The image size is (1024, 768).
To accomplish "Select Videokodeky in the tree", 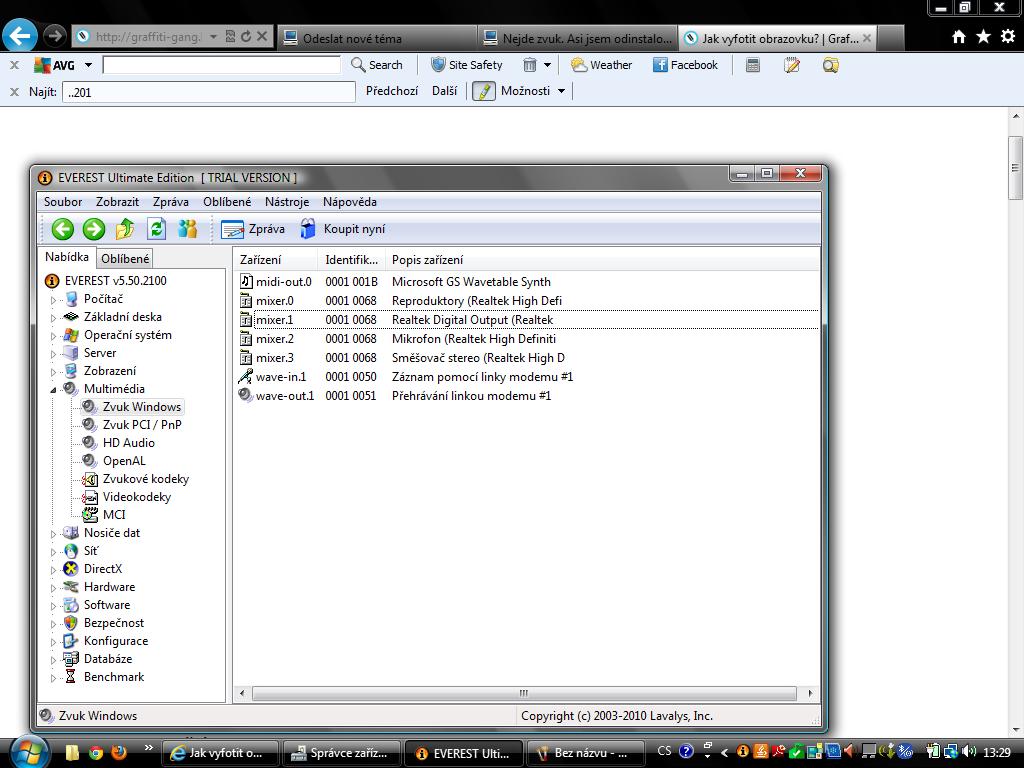I will point(136,497).
